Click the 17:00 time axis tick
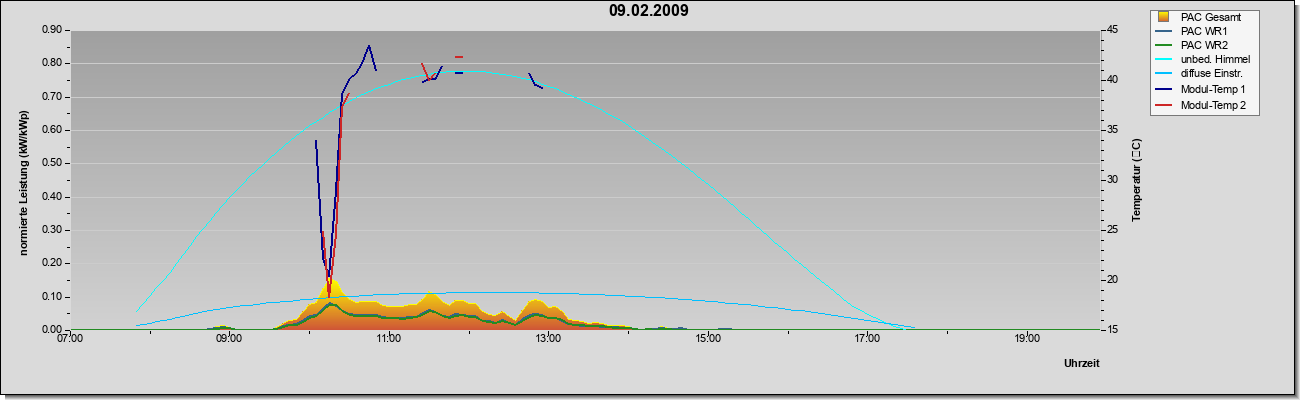 pos(867,340)
